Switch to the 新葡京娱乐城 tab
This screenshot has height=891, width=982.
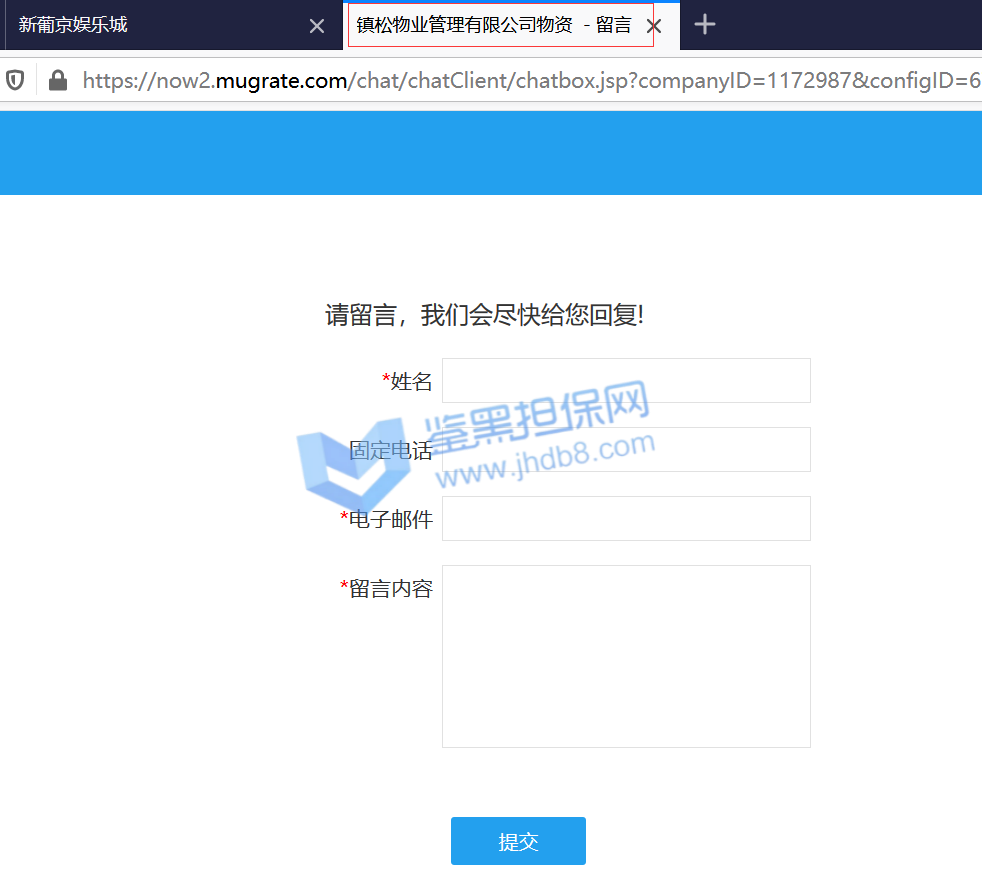pos(150,25)
